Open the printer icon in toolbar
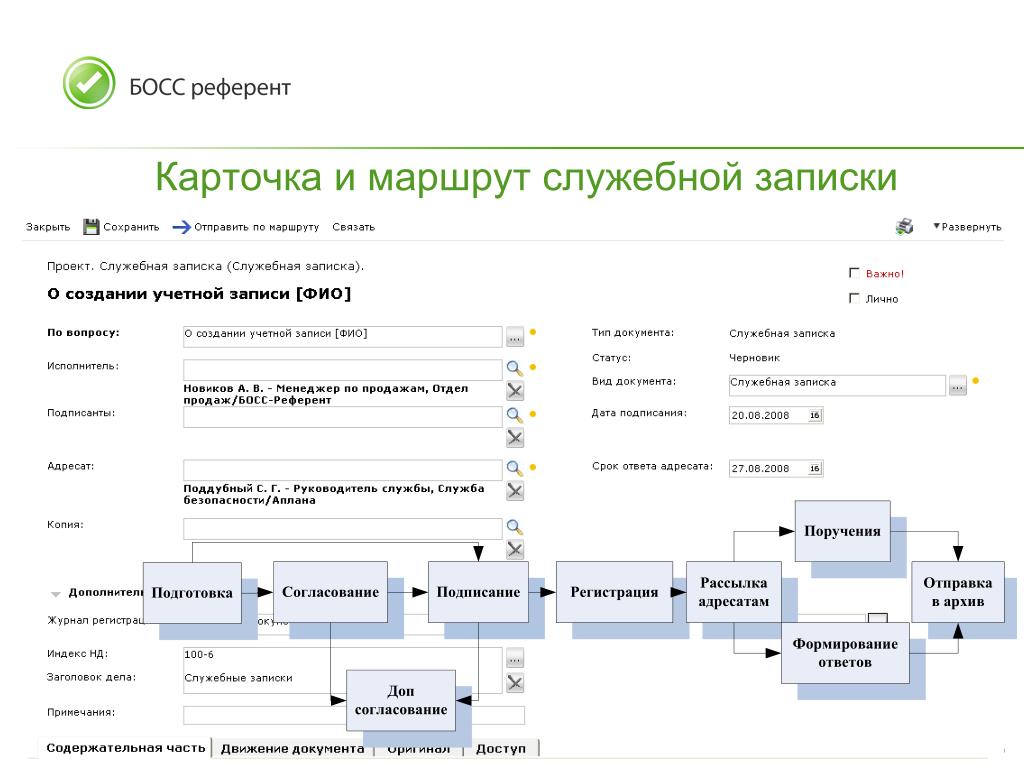The height and width of the screenshot is (768, 1024). click(x=904, y=227)
